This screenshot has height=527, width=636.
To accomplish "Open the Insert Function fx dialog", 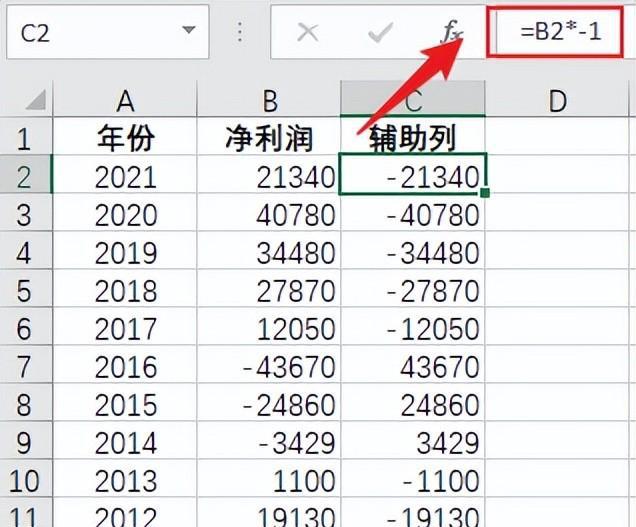I will 451,32.
